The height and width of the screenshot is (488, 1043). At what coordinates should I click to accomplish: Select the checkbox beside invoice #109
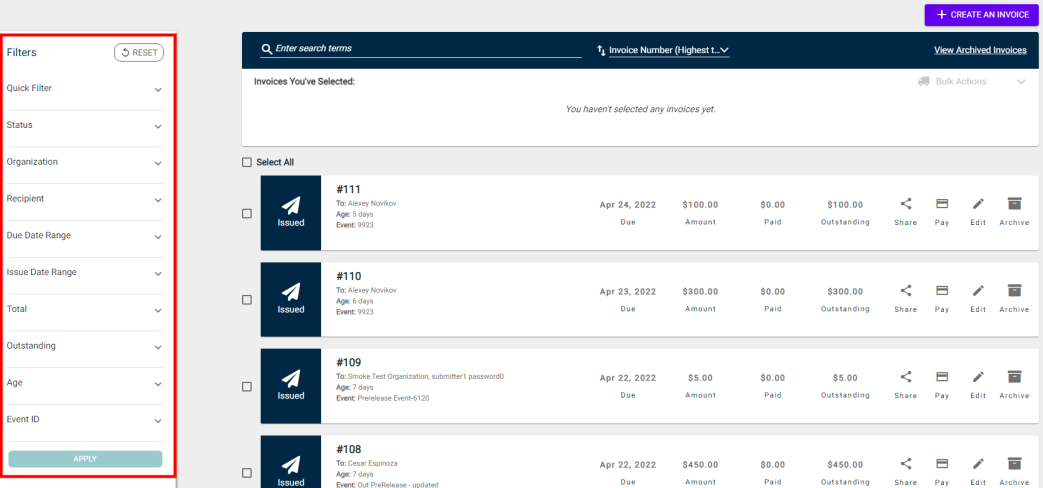247,386
